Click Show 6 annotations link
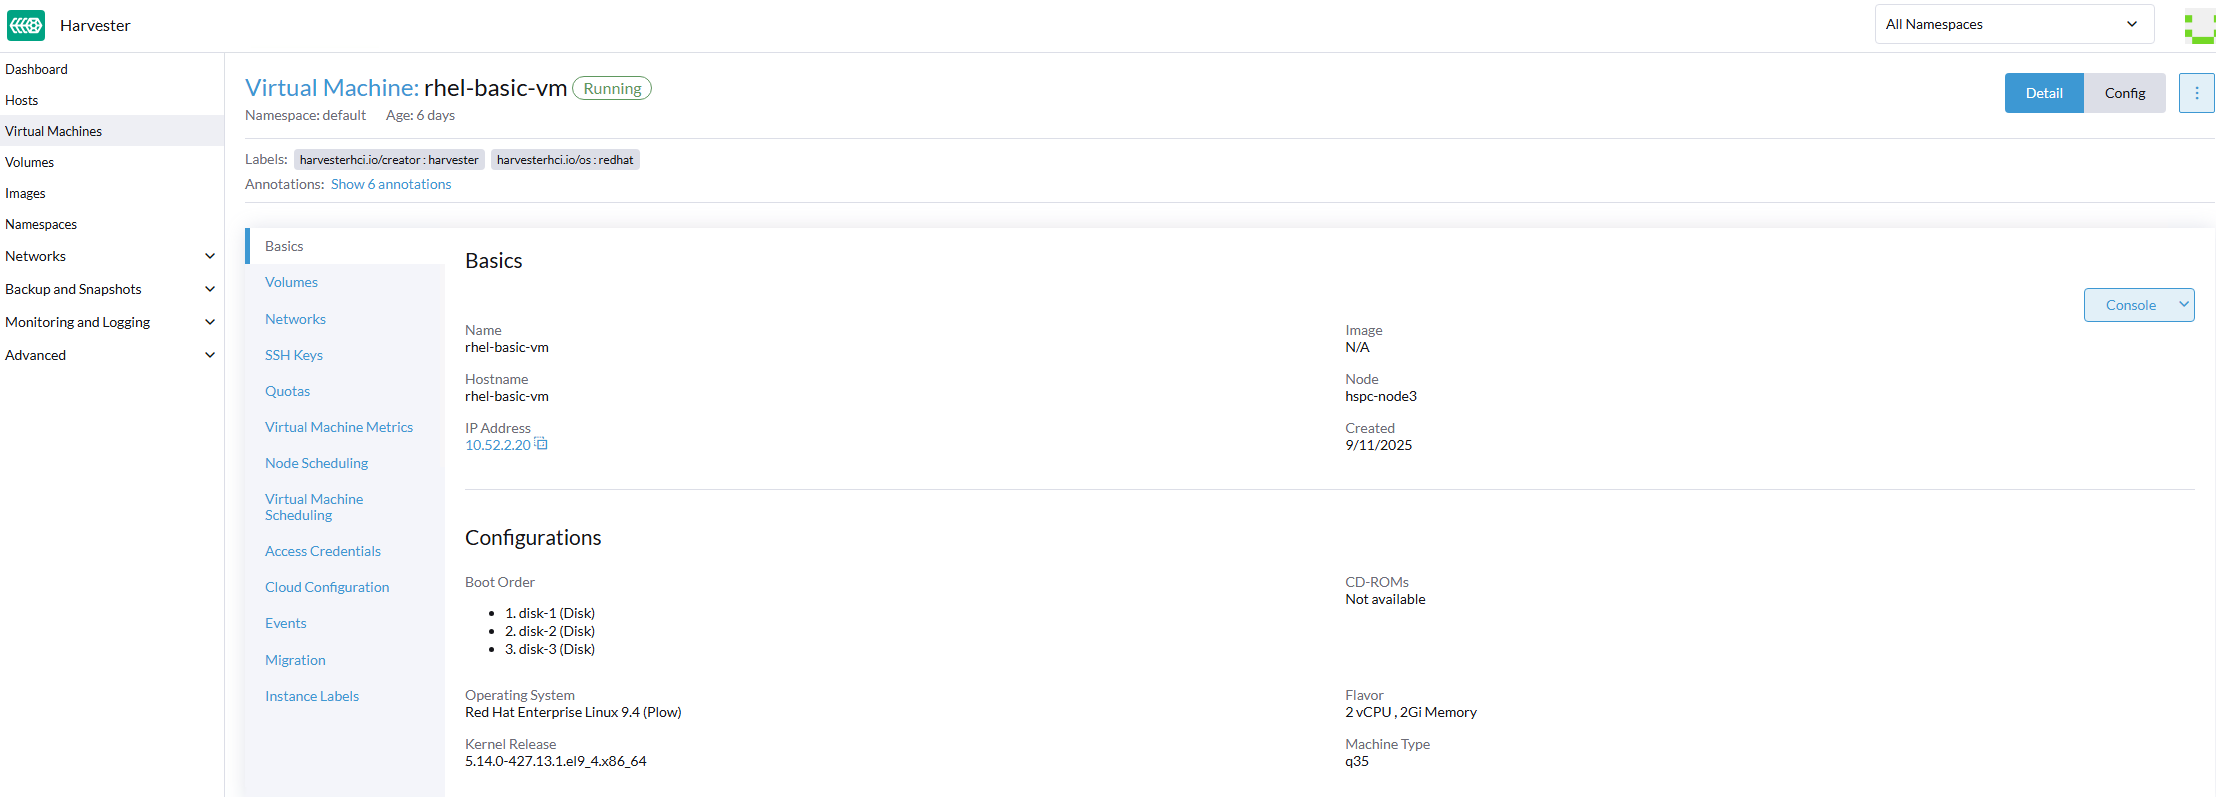 point(391,184)
